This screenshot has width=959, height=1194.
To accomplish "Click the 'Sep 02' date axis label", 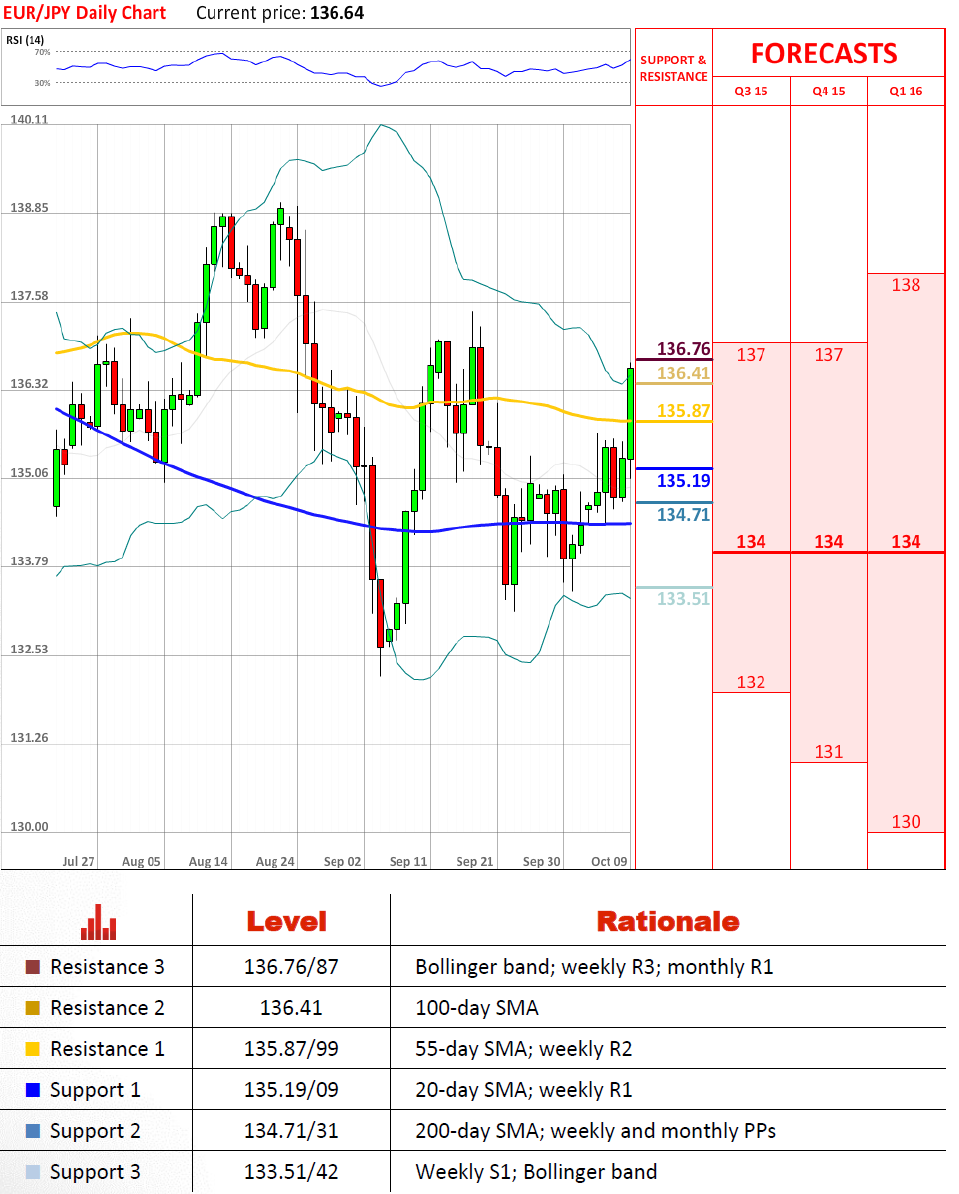I will click(x=342, y=862).
